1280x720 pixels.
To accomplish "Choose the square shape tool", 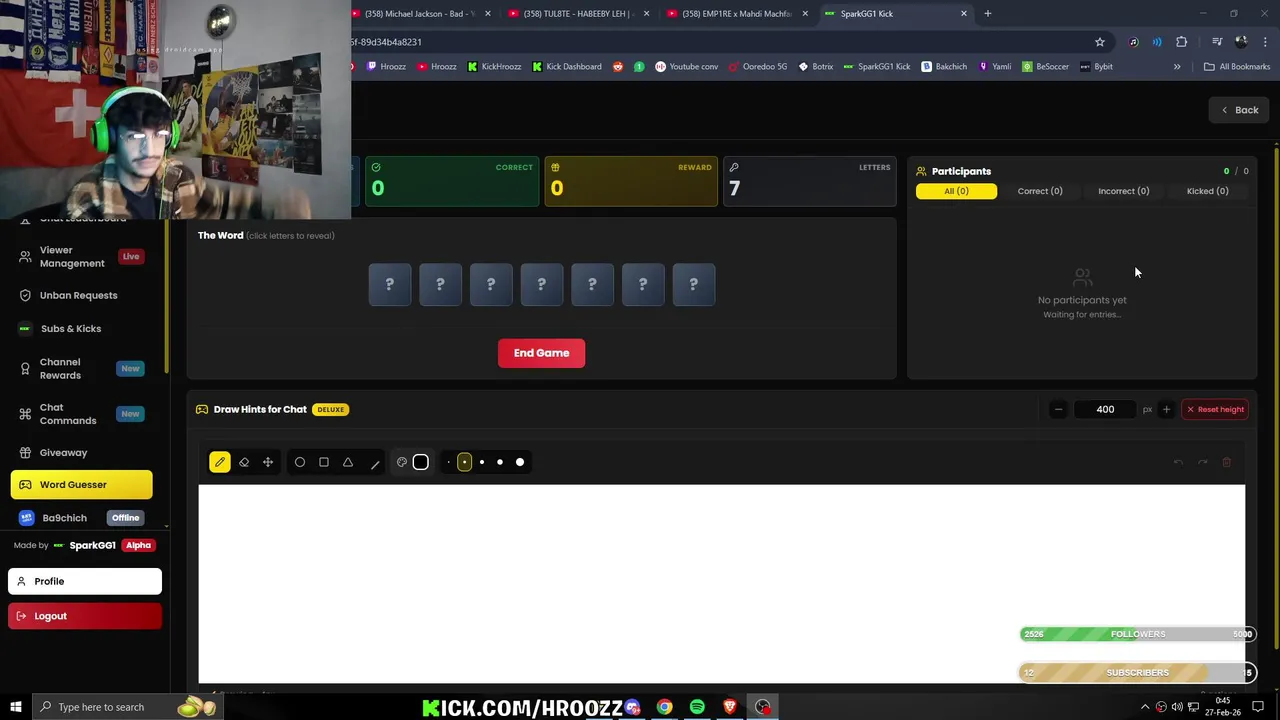I will click(x=324, y=462).
